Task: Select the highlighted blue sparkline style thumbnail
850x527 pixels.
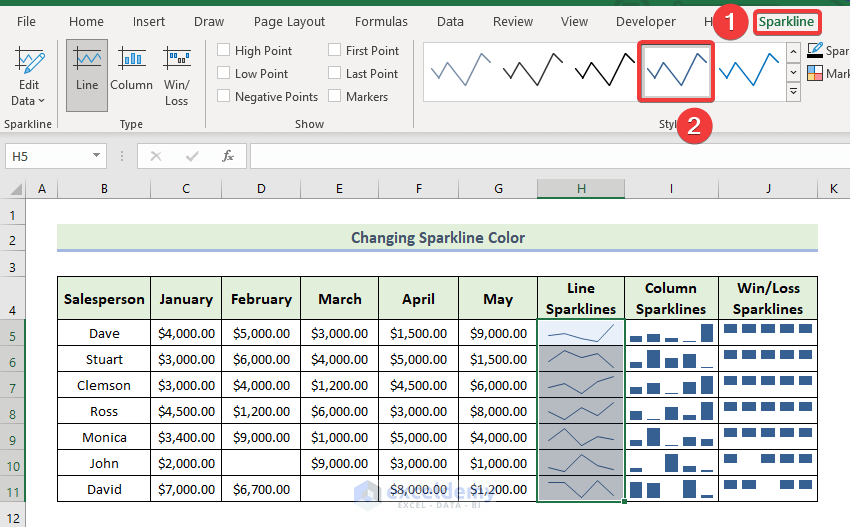Action: [x=677, y=71]
